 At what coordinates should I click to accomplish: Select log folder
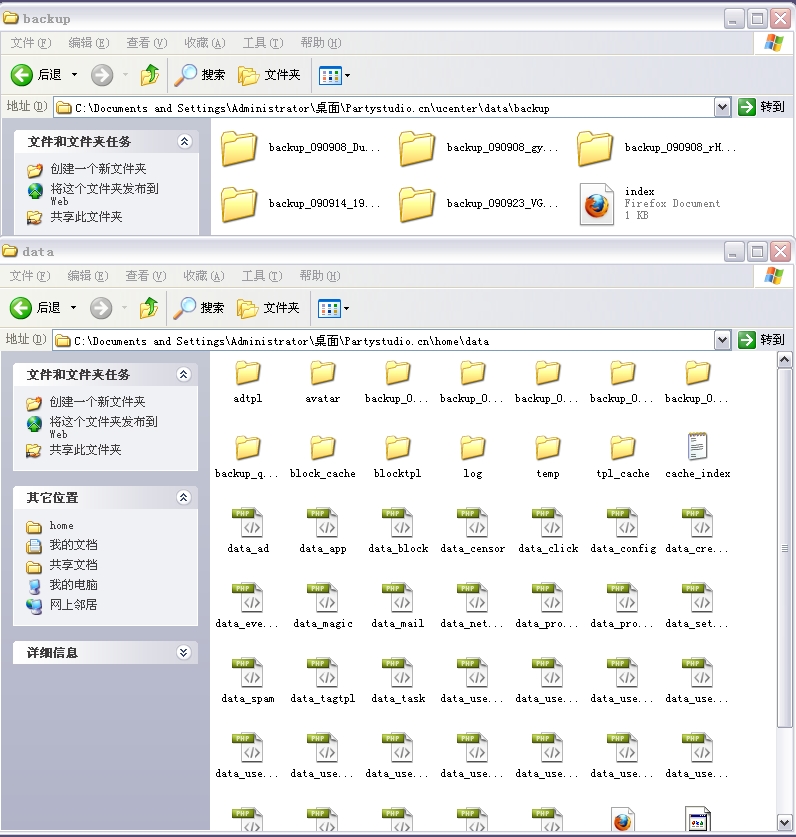pyautogui.click(x=473, y=457)
